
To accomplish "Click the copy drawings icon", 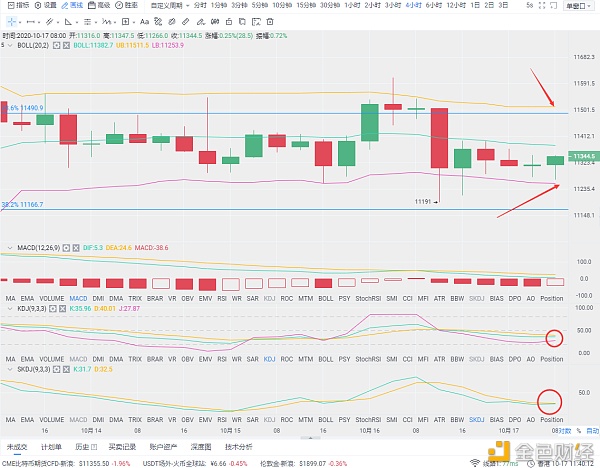I will 242,22.
